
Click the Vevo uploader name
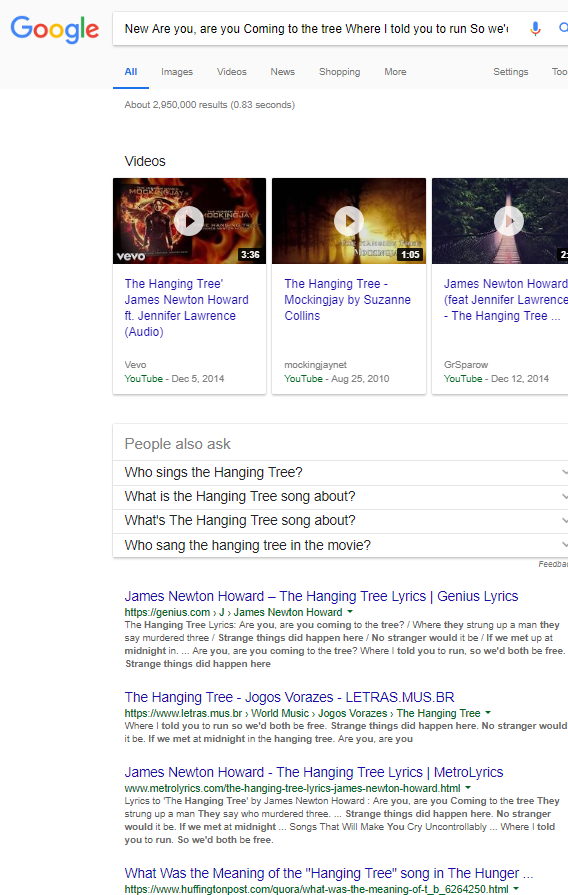(135, 365)
